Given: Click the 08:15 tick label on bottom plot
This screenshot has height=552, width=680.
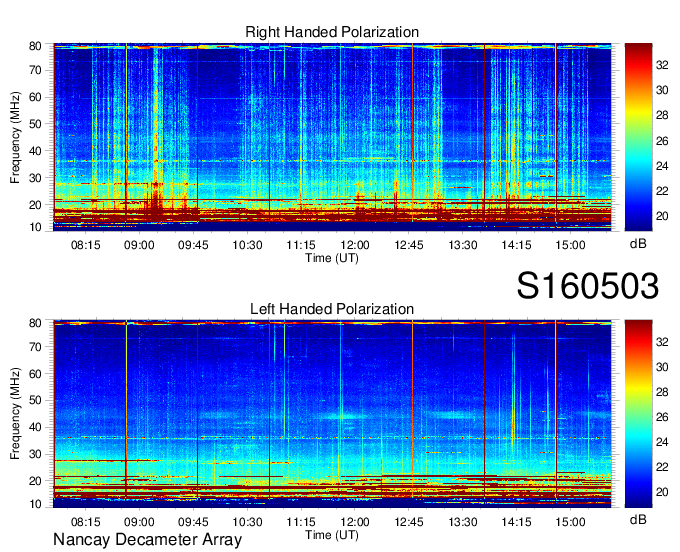Looking at the screenshot, I should (x=85, y=522).
